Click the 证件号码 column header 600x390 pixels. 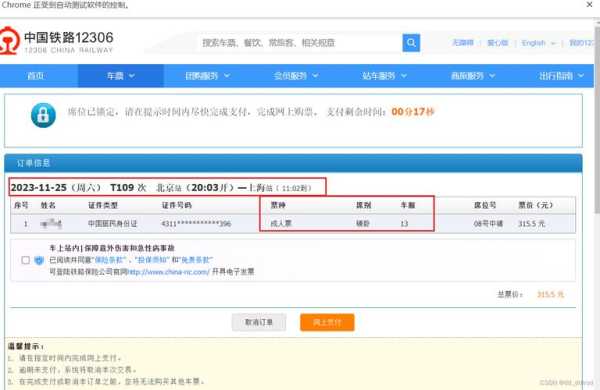coord(176,206)
